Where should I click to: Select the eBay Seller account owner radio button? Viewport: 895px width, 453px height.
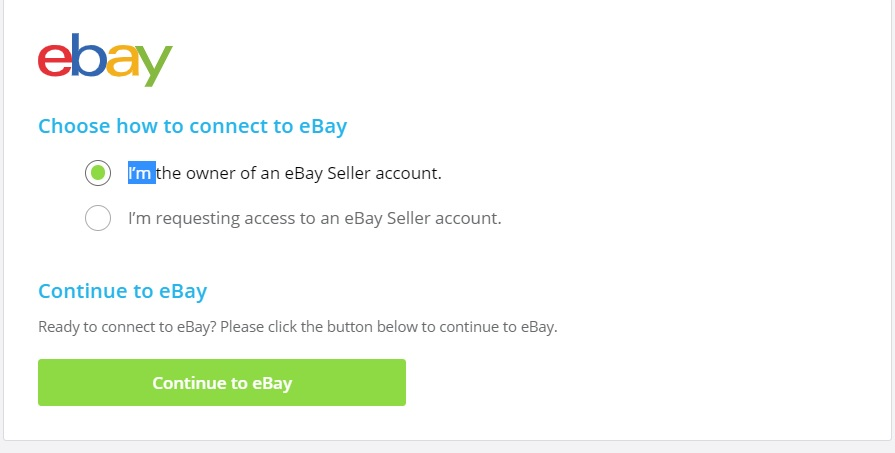(x=98, y=173)
